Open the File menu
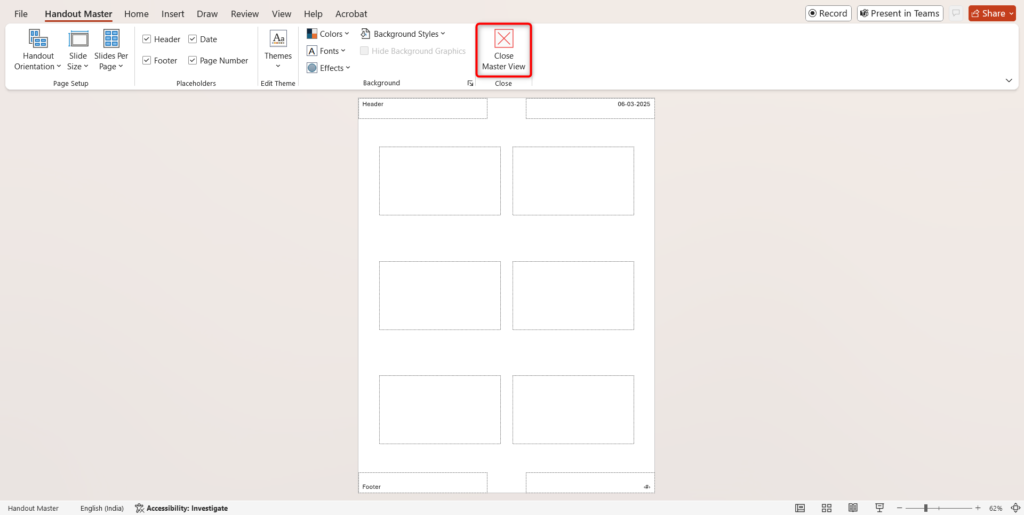Viewport: 1024px width, 515px height. click(21, 14)
